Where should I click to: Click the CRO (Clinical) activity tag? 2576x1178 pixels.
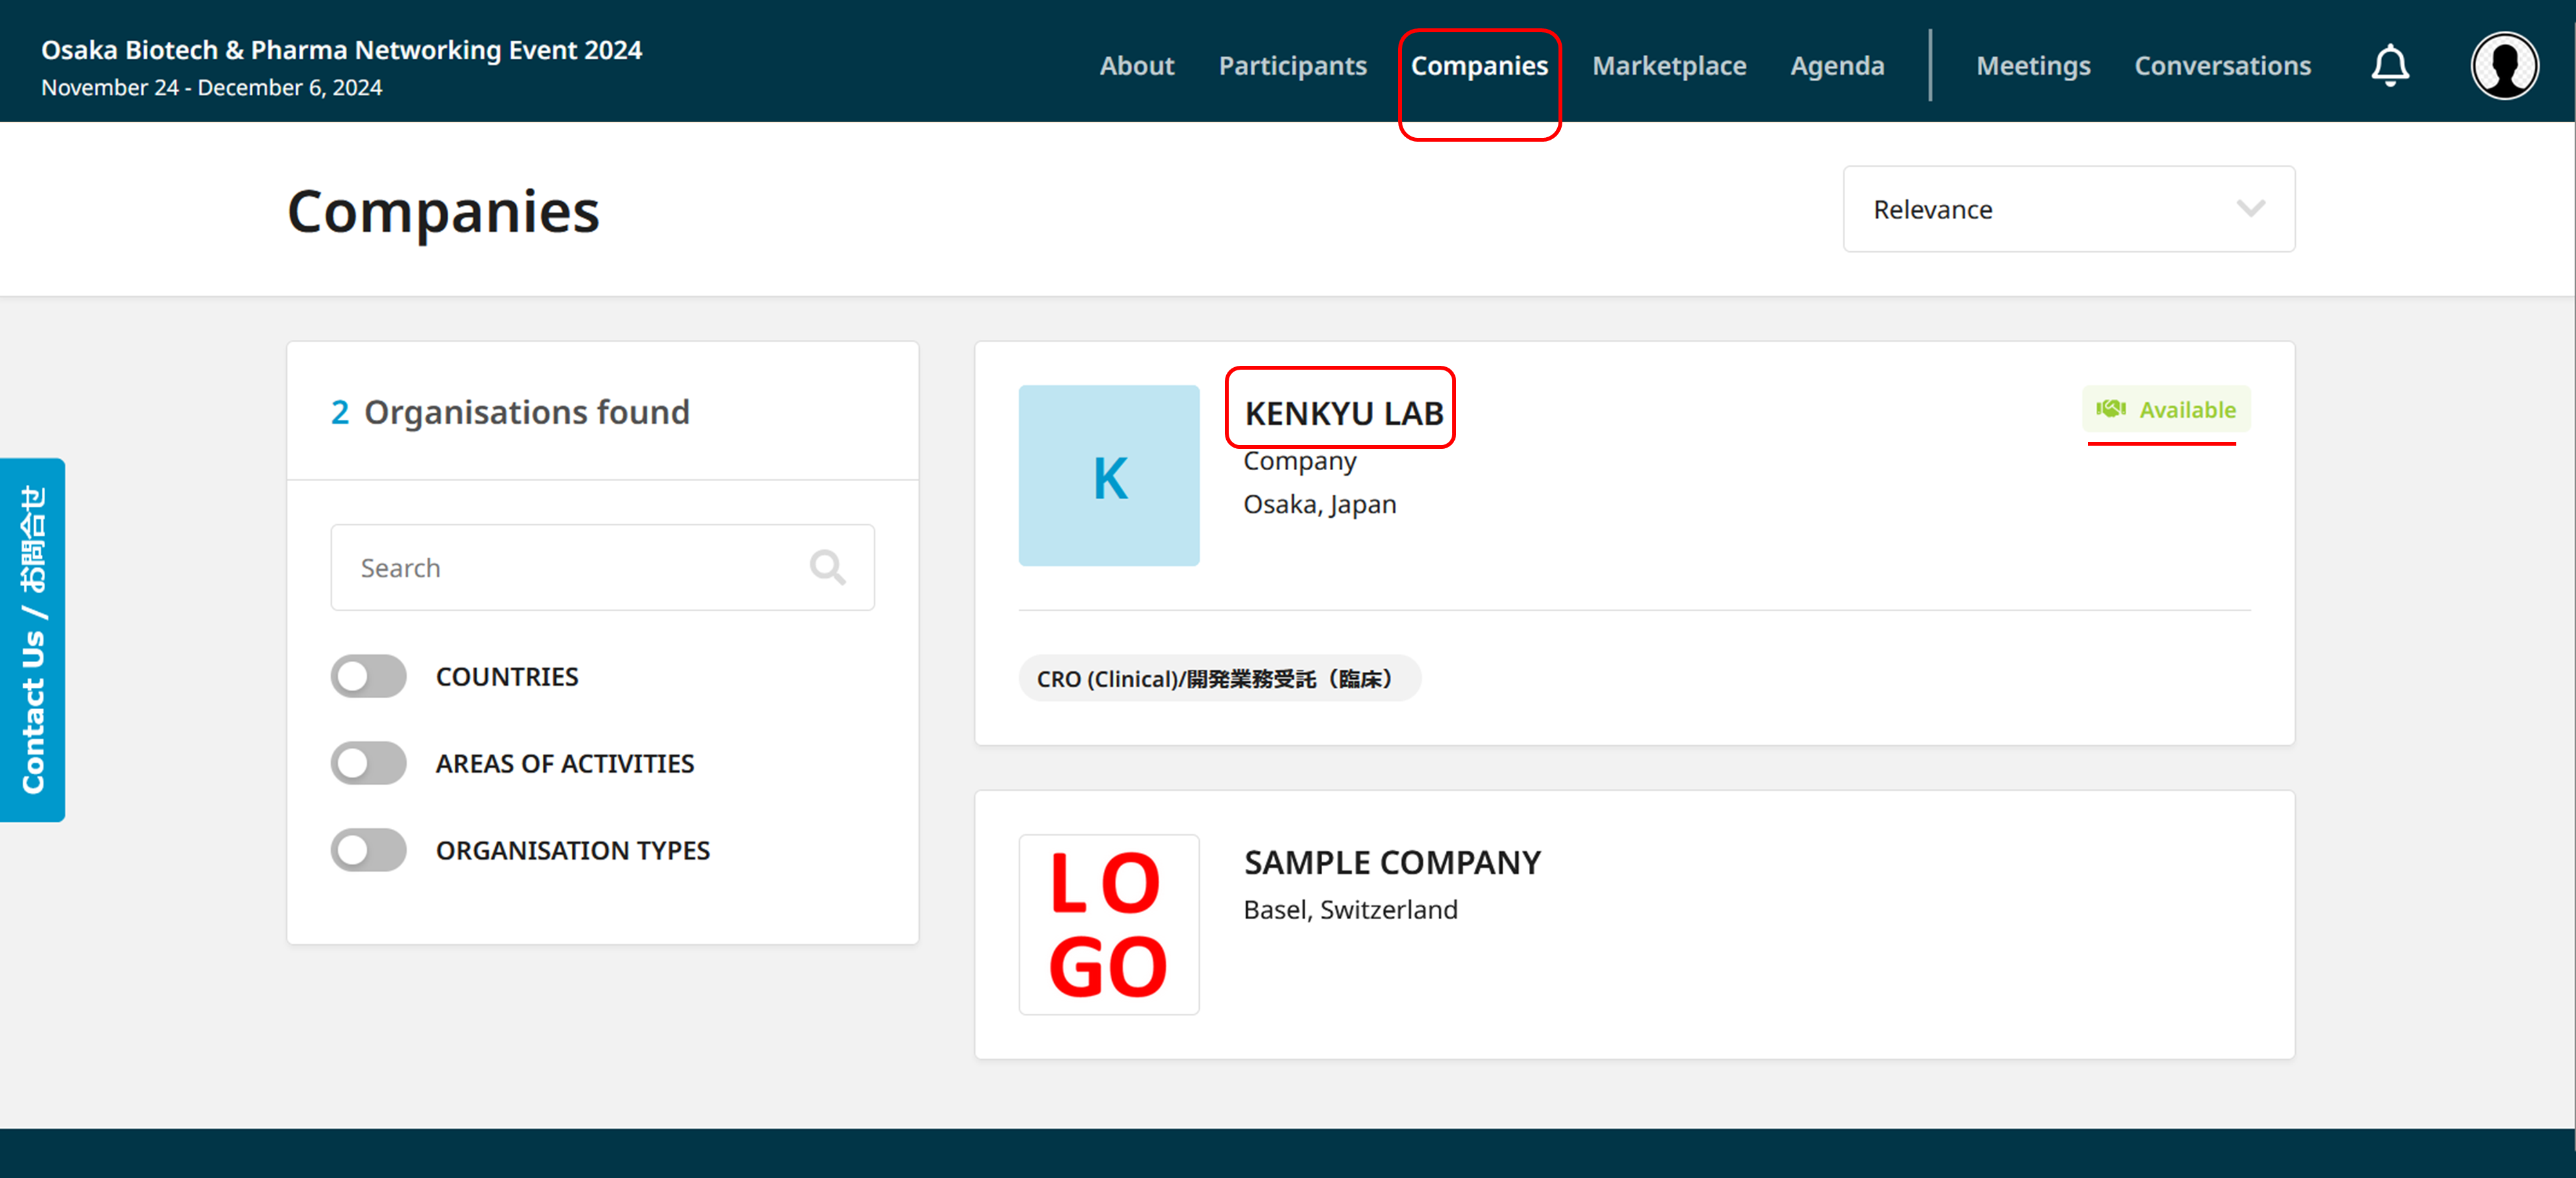point(1219,679)
